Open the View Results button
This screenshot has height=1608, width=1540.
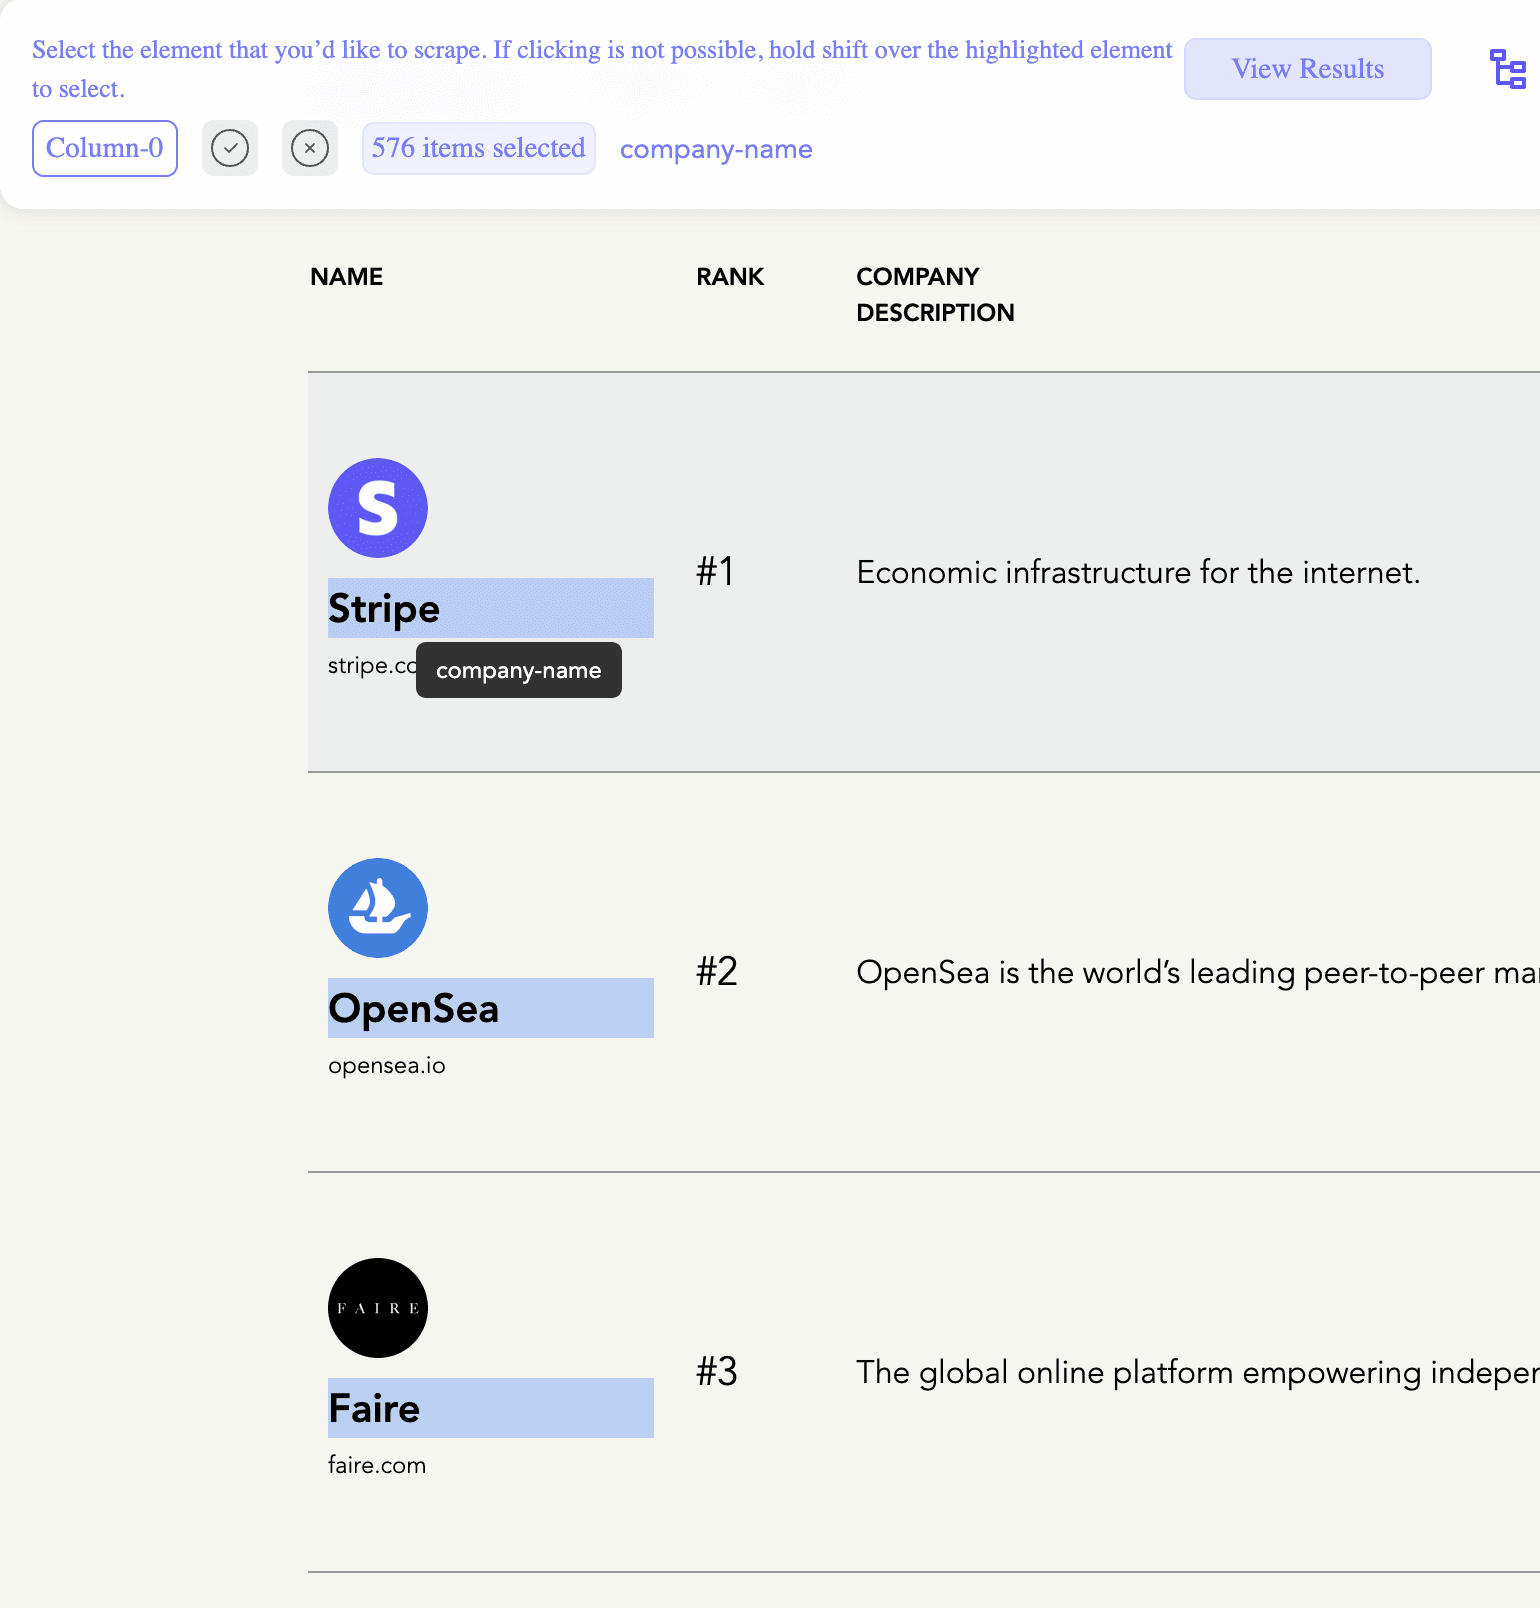1308,69
